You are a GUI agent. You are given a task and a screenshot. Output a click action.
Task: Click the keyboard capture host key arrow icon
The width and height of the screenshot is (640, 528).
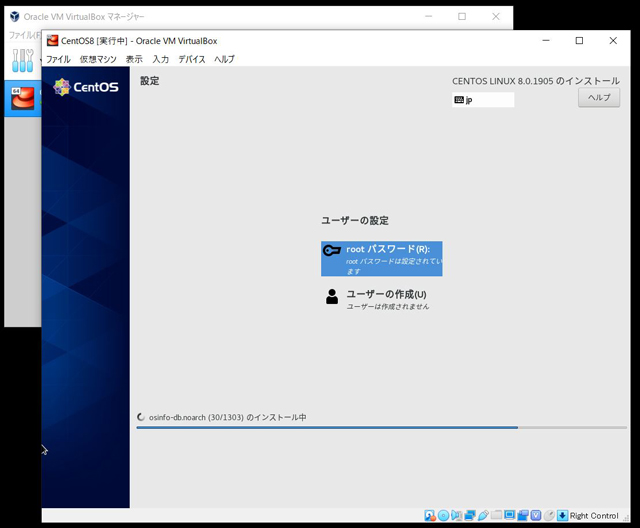coord(562,516)
